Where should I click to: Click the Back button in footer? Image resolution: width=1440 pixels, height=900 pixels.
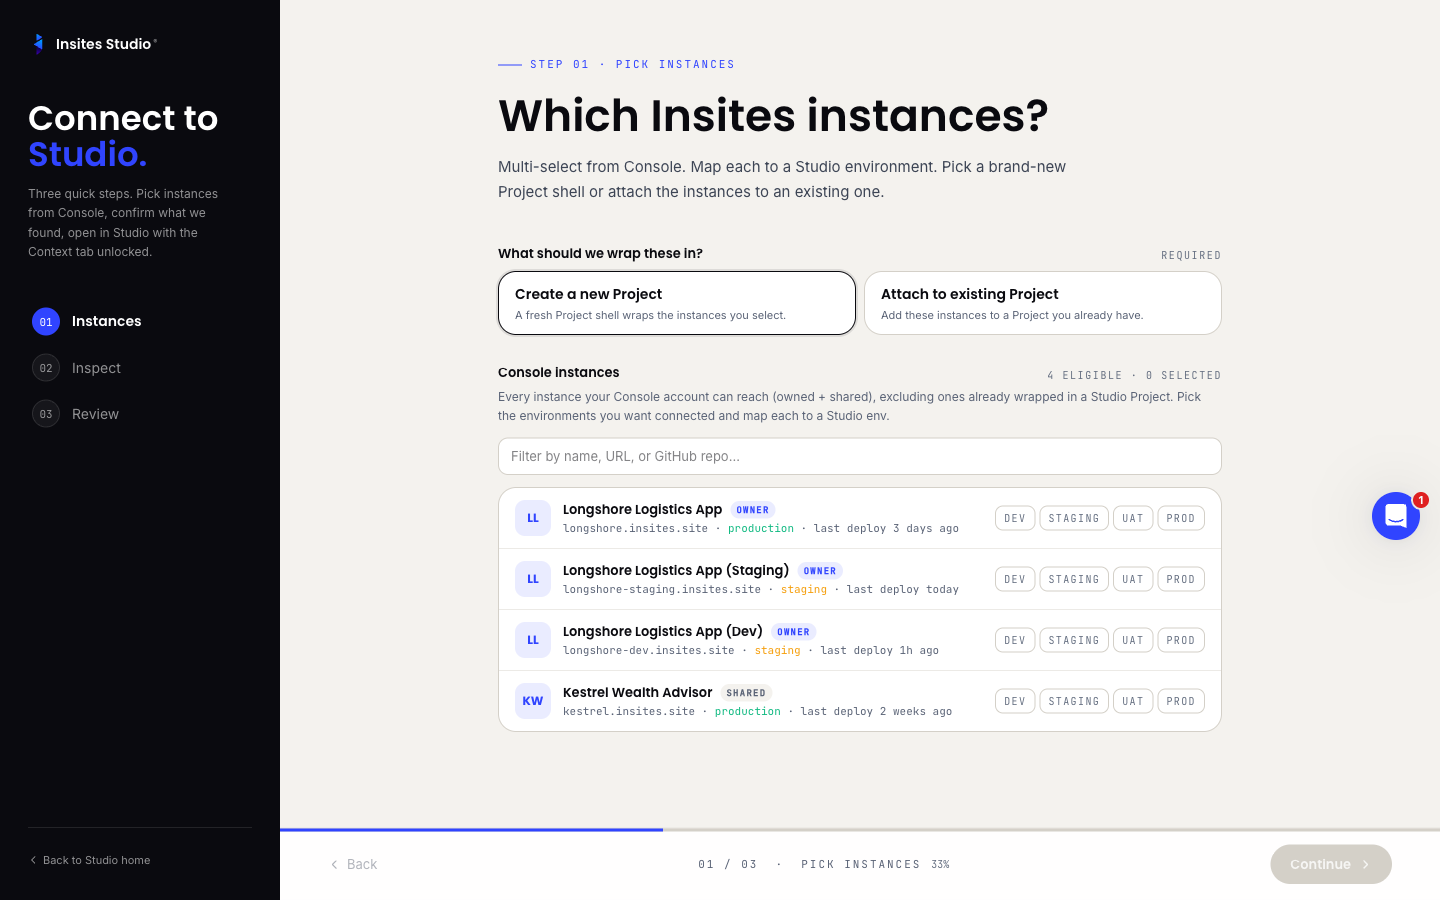(354, 864)
